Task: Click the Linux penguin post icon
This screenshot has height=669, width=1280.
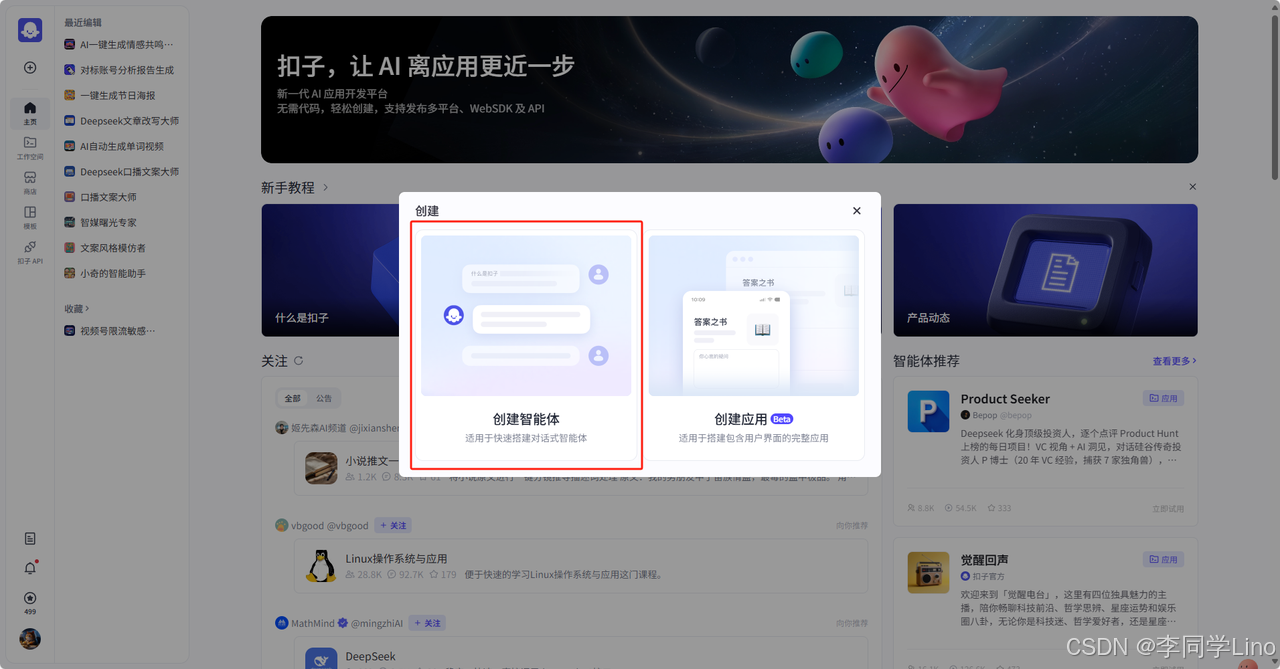Action: [x=321, y=565]
